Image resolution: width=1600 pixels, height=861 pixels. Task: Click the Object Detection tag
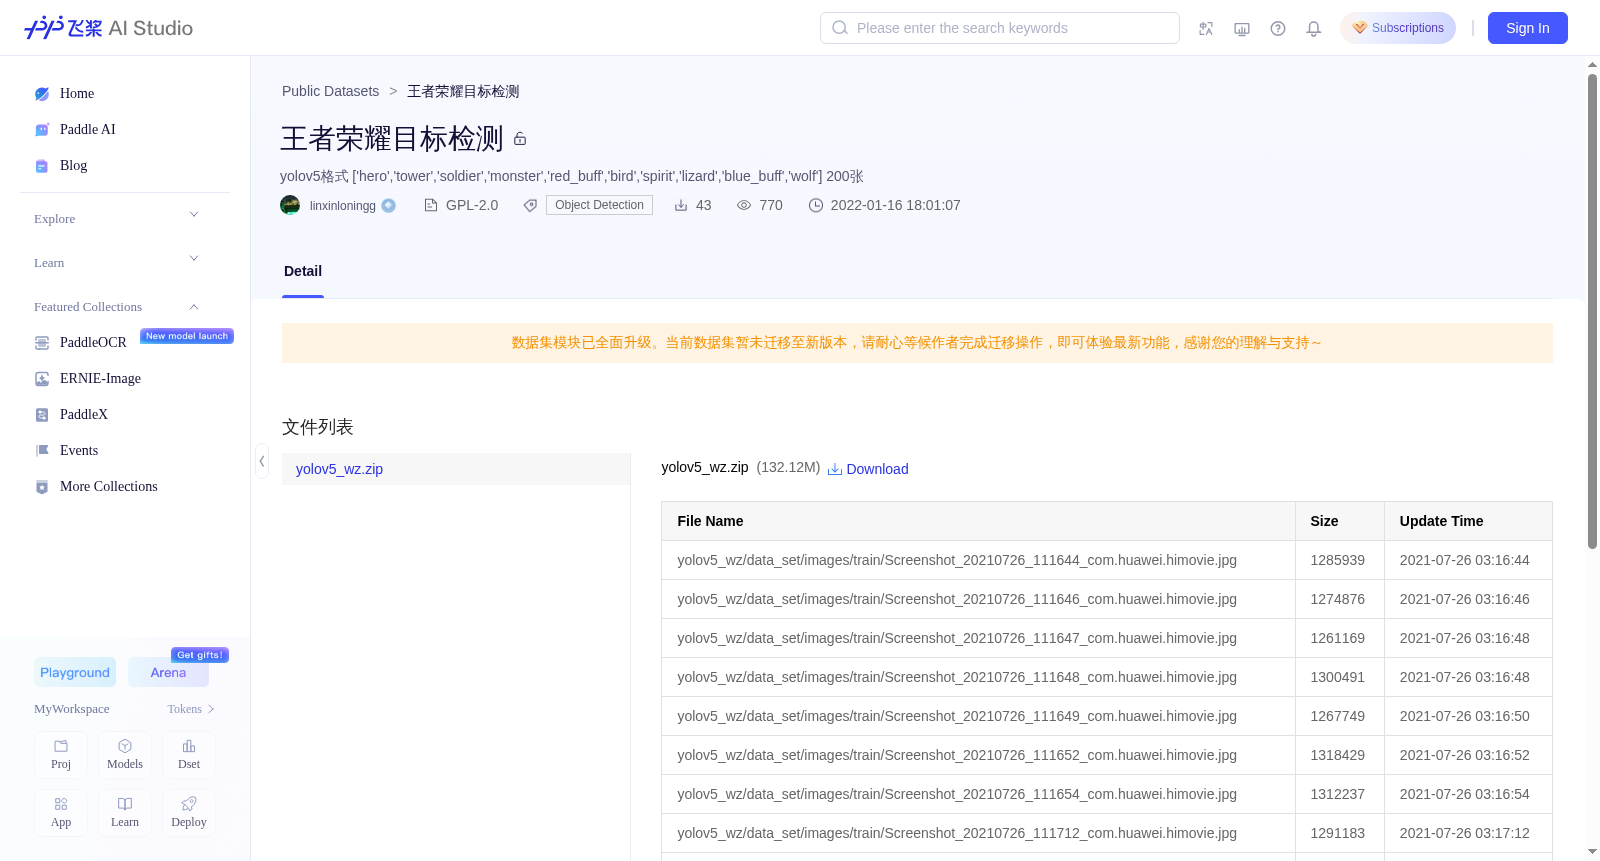pos(599,205)
